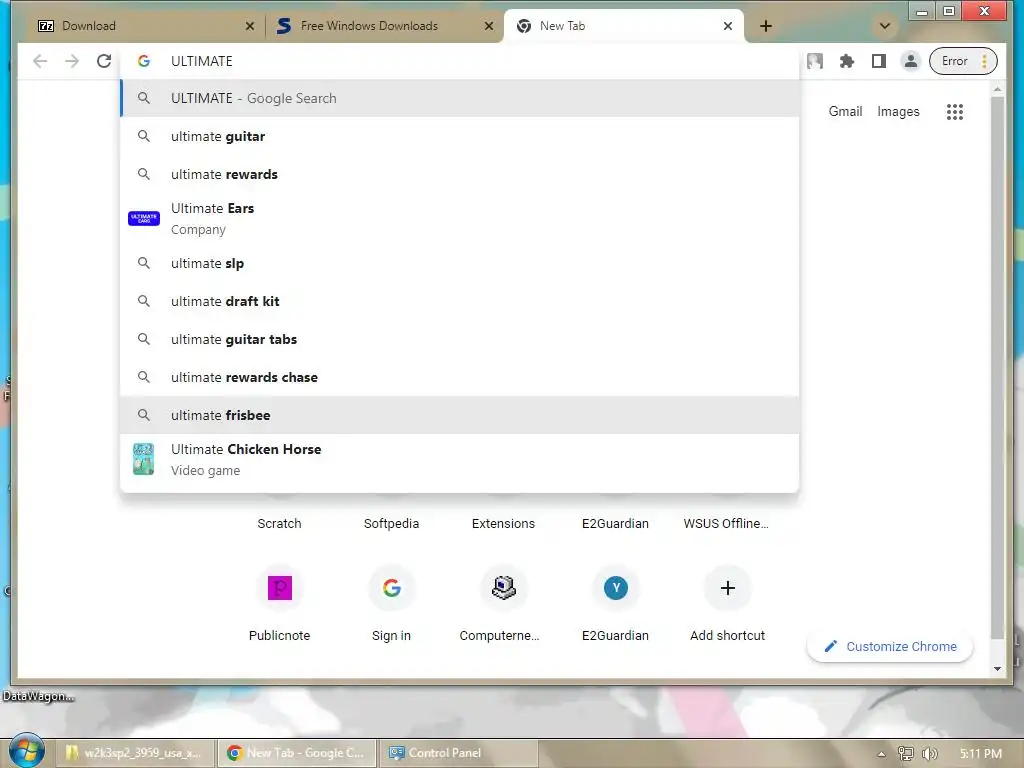The image size is (1024, 768).
Task: Close the New Tab tab
Action: pos(728,26)
